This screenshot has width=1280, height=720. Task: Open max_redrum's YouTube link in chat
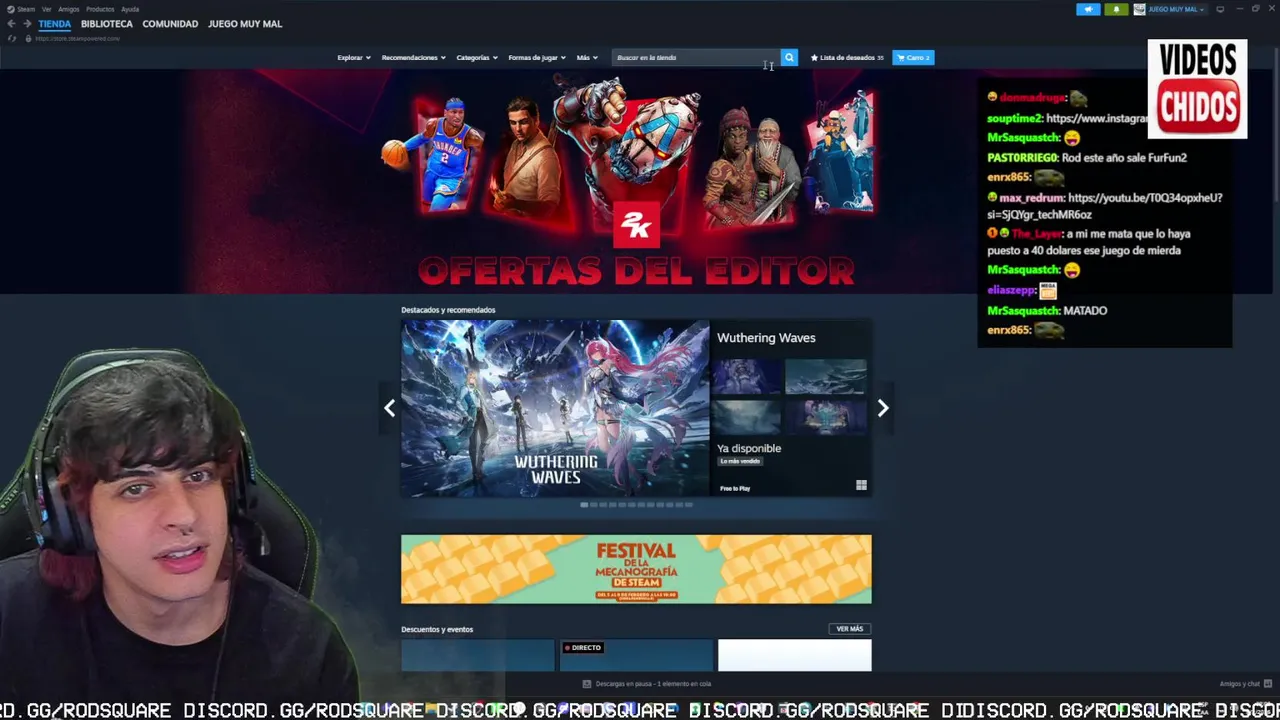[x=1106, y=206]
